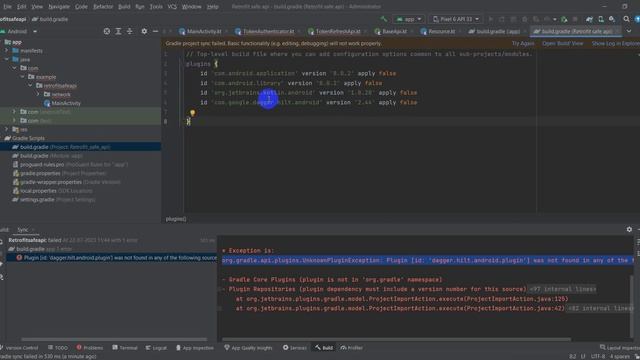Open the File menu
This screenshot has height=360, width=640.
[x=7, y=7]
